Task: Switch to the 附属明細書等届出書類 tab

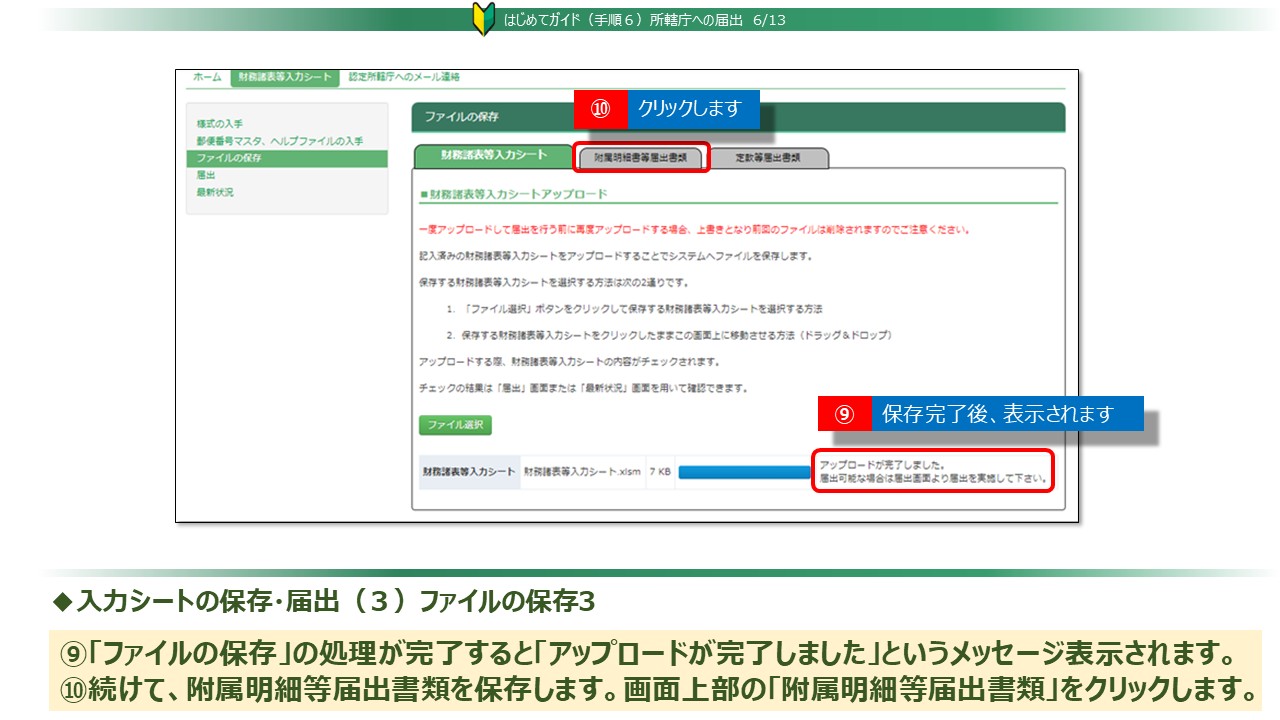Action: pyautogui.click(x=641, y=158)
